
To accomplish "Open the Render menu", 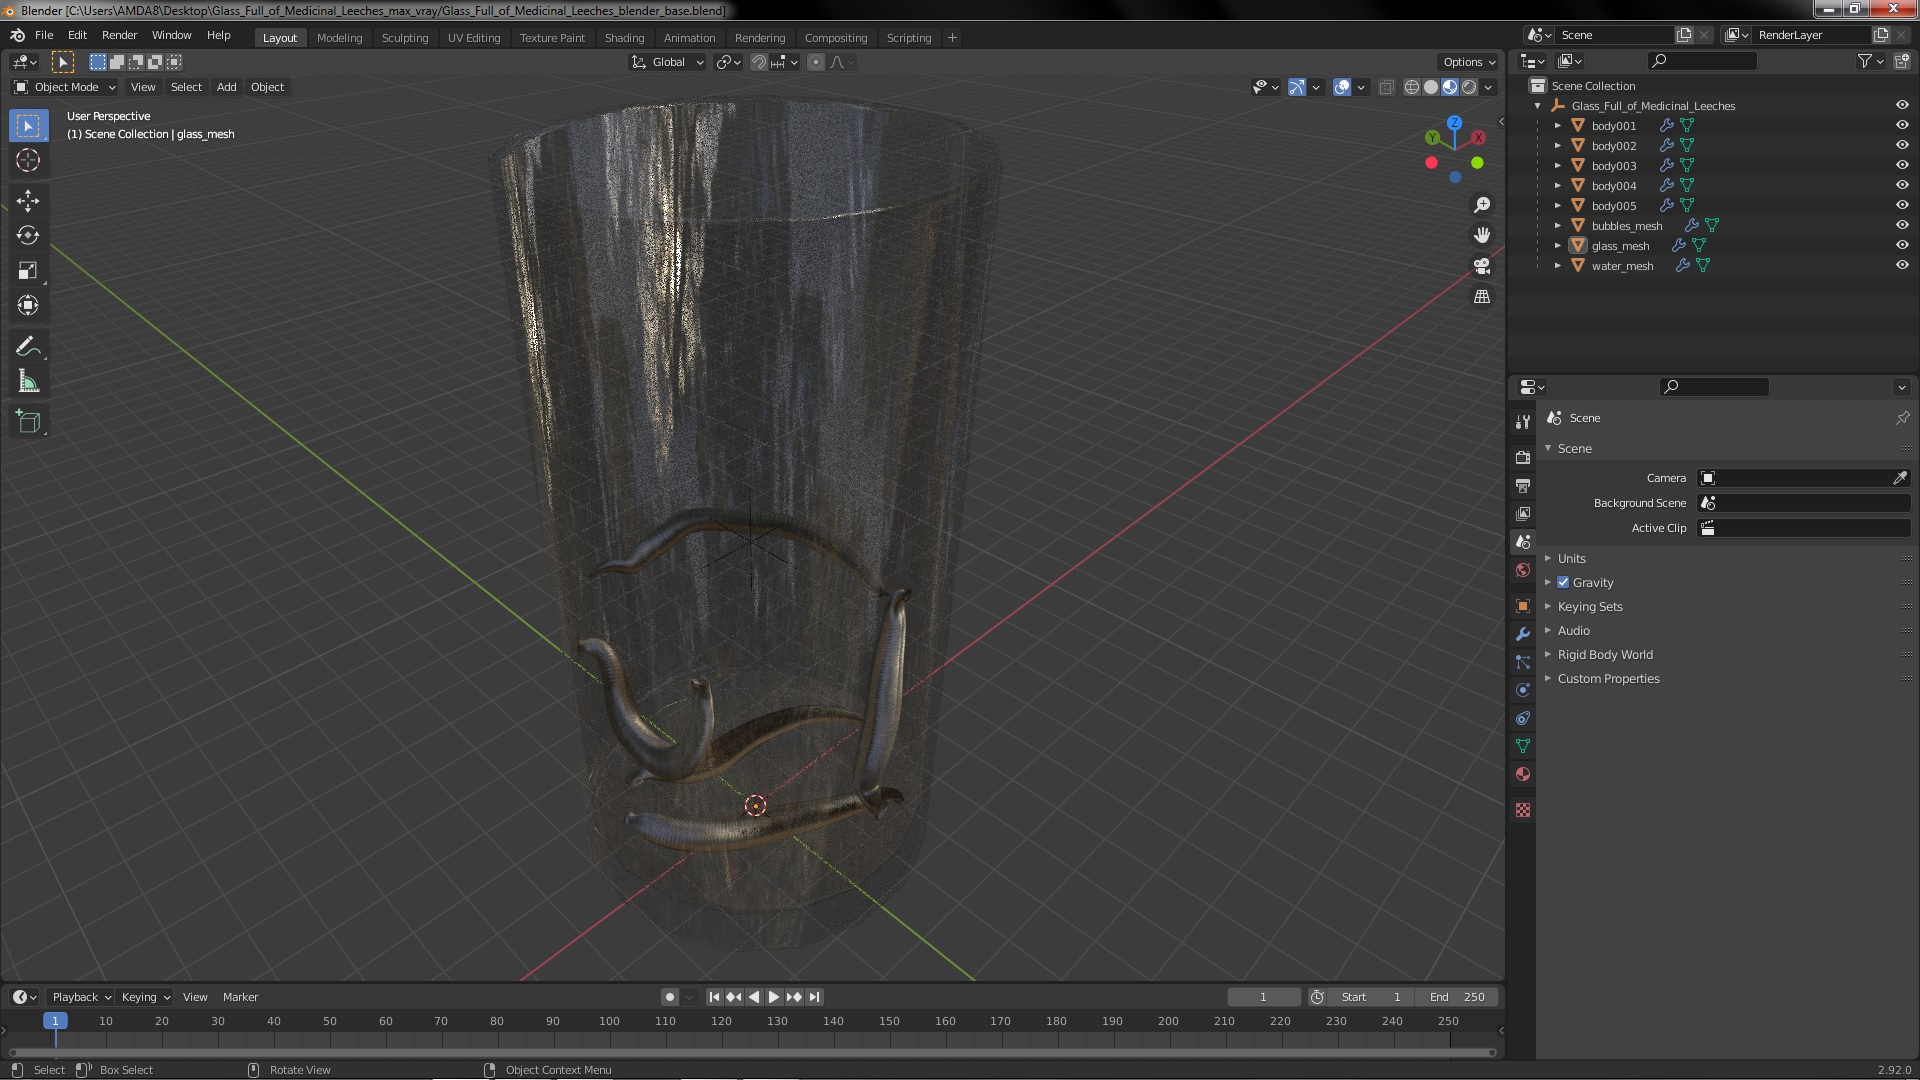I will click(x=119, y=35).
